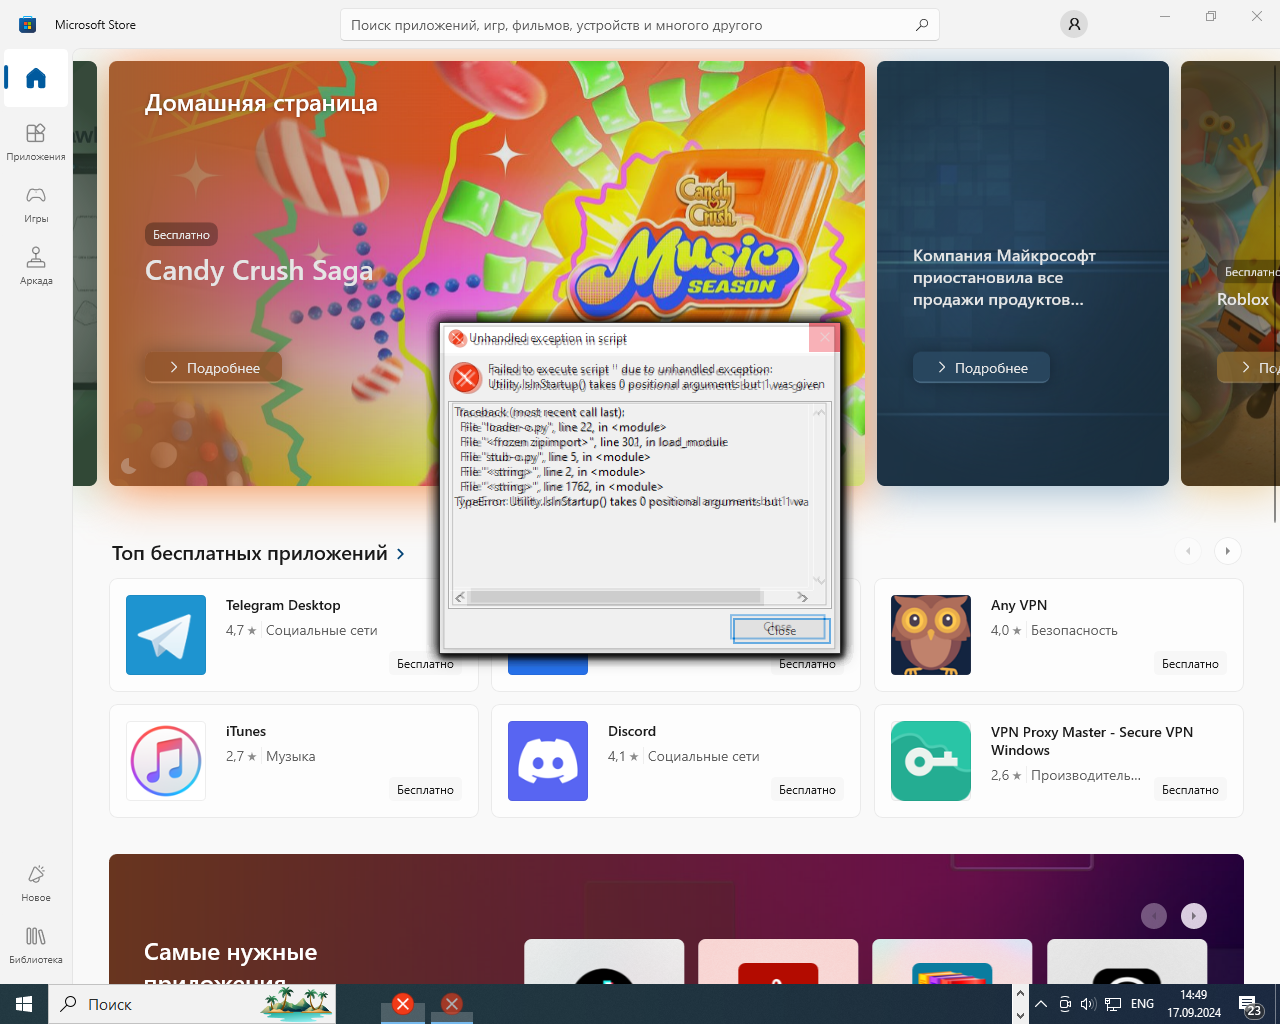Open network icon in system tray
1280x1024 pixels.
coord(1112,1004)
